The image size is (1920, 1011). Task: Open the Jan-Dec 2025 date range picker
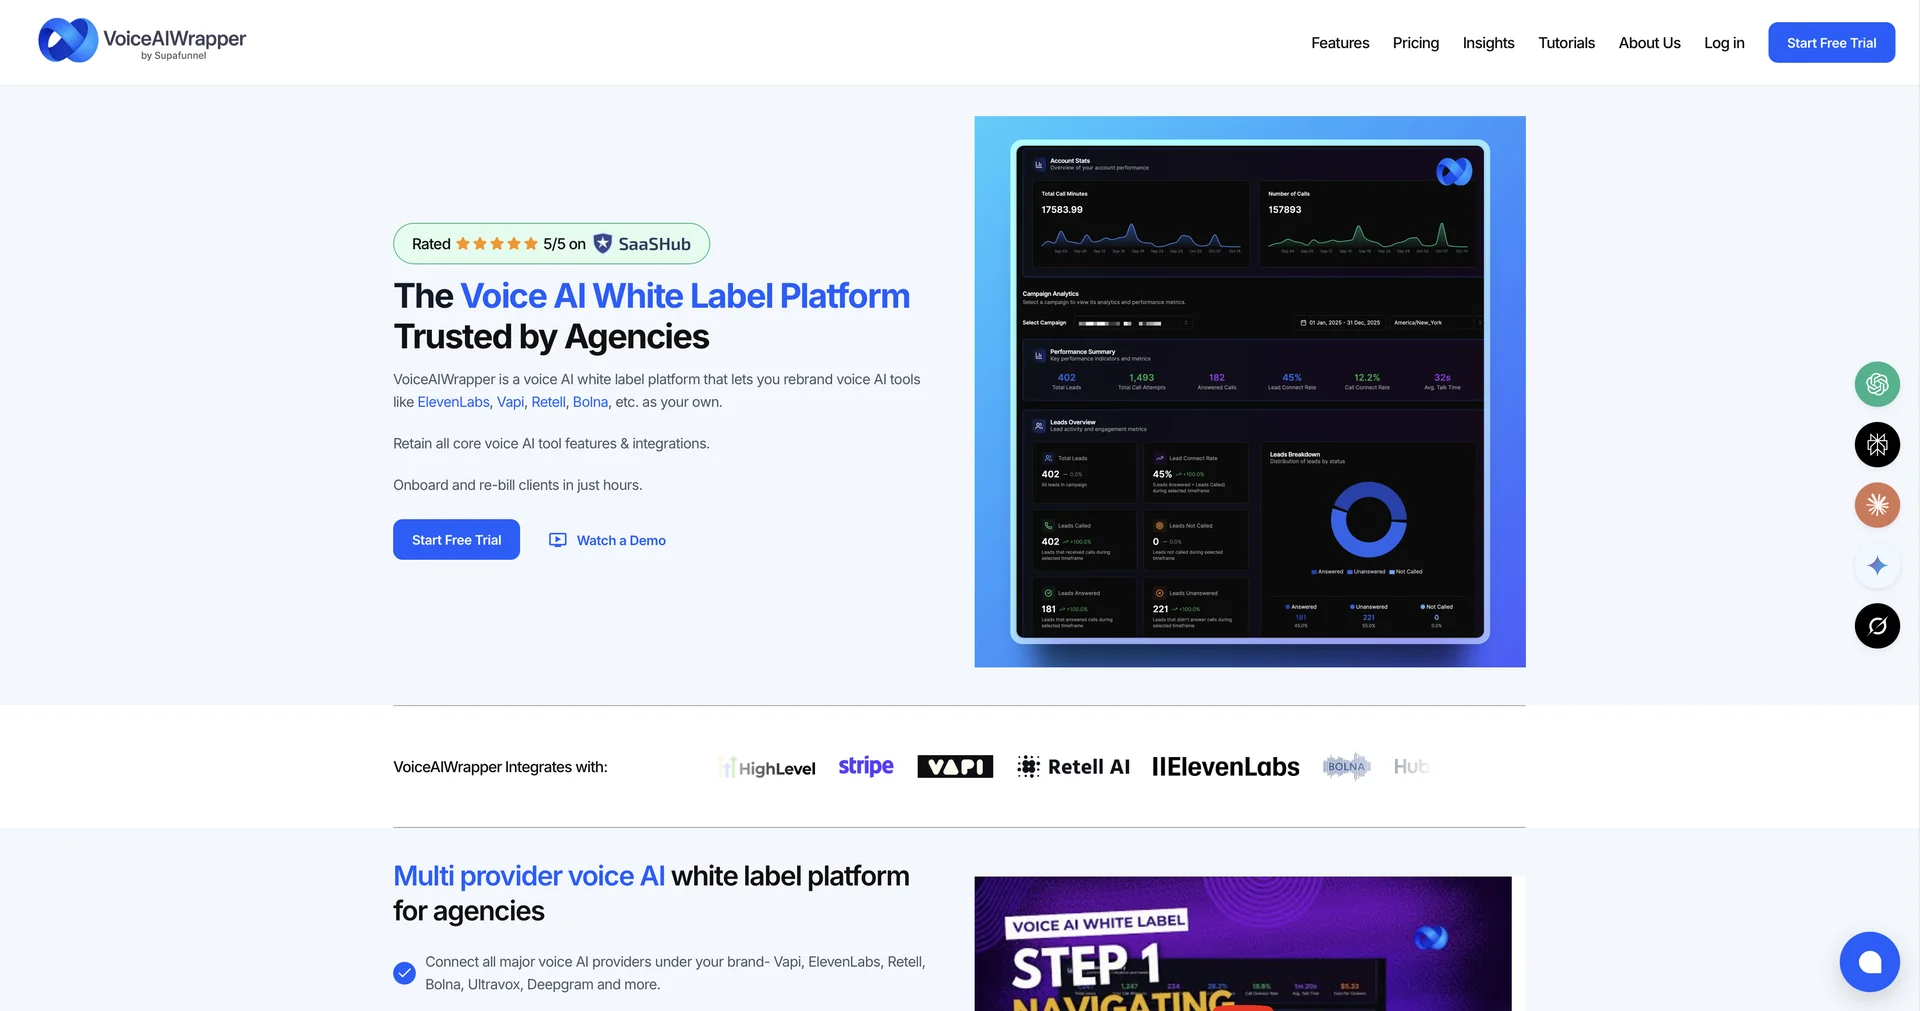1340,322
